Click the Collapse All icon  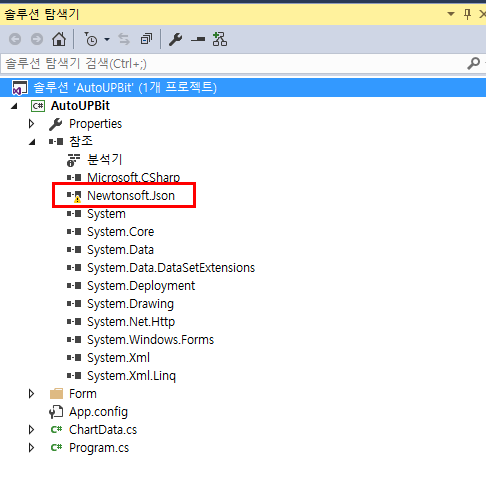coord(146,39)
